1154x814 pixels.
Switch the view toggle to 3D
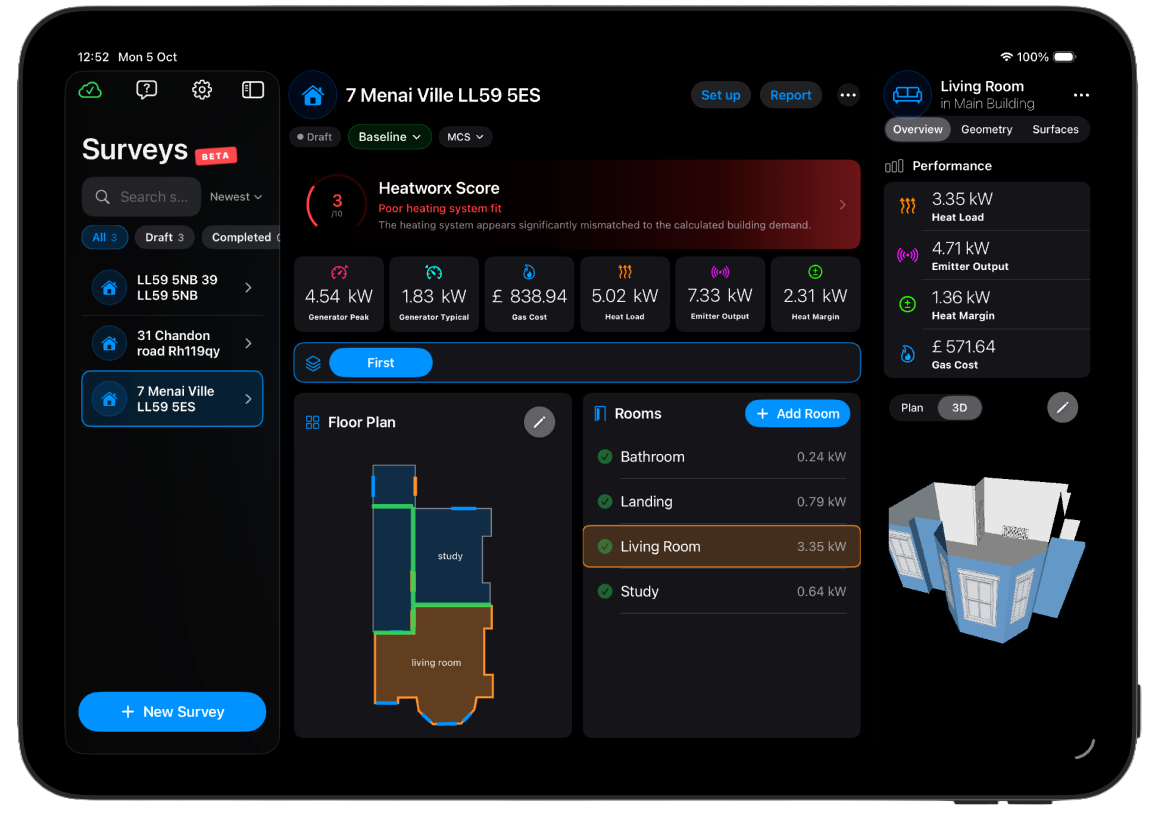960,408
